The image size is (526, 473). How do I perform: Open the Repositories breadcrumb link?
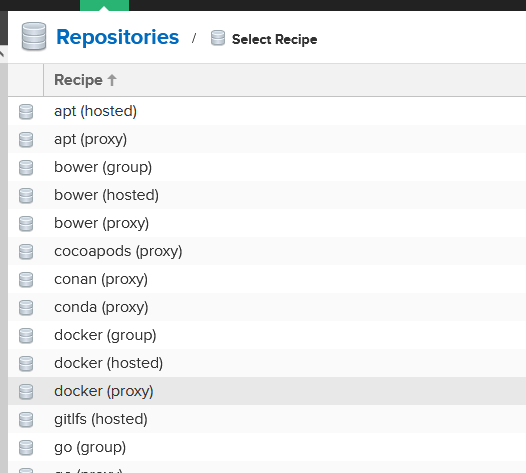[x=117, y=37]
